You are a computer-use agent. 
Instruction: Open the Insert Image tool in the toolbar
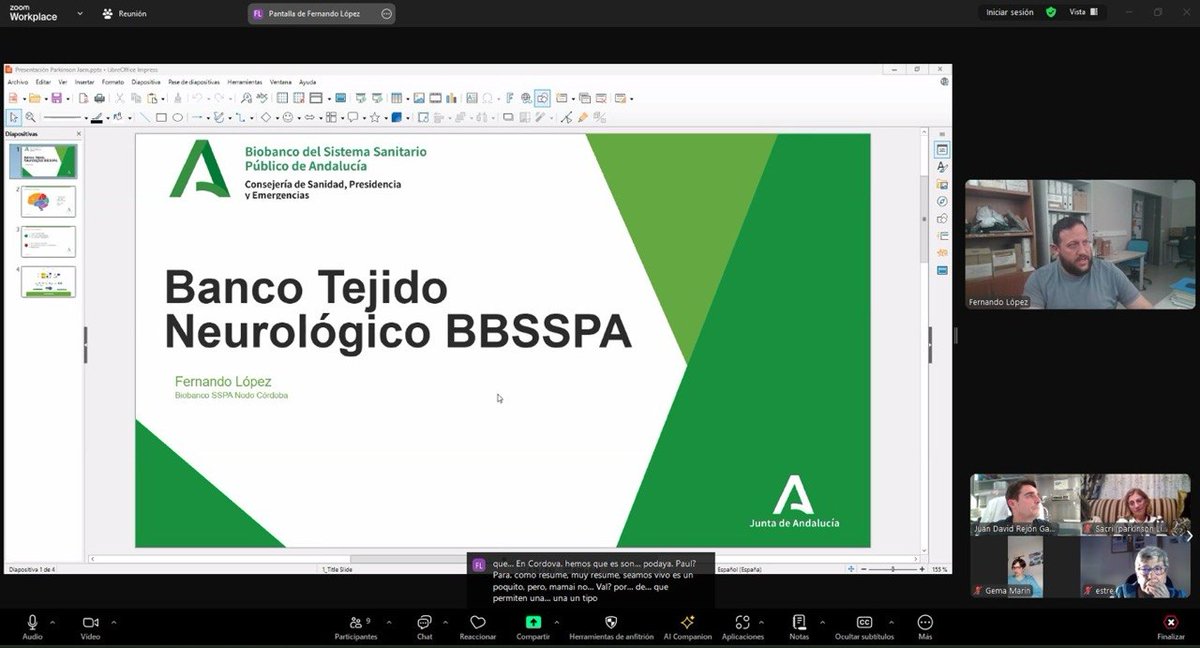(x=419, y=97)
